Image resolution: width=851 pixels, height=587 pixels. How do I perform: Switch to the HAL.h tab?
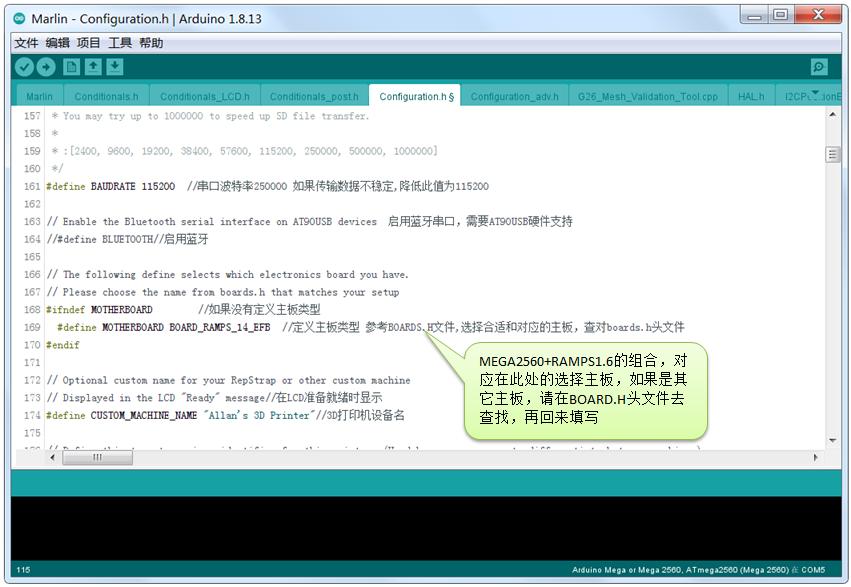point(751,95)
